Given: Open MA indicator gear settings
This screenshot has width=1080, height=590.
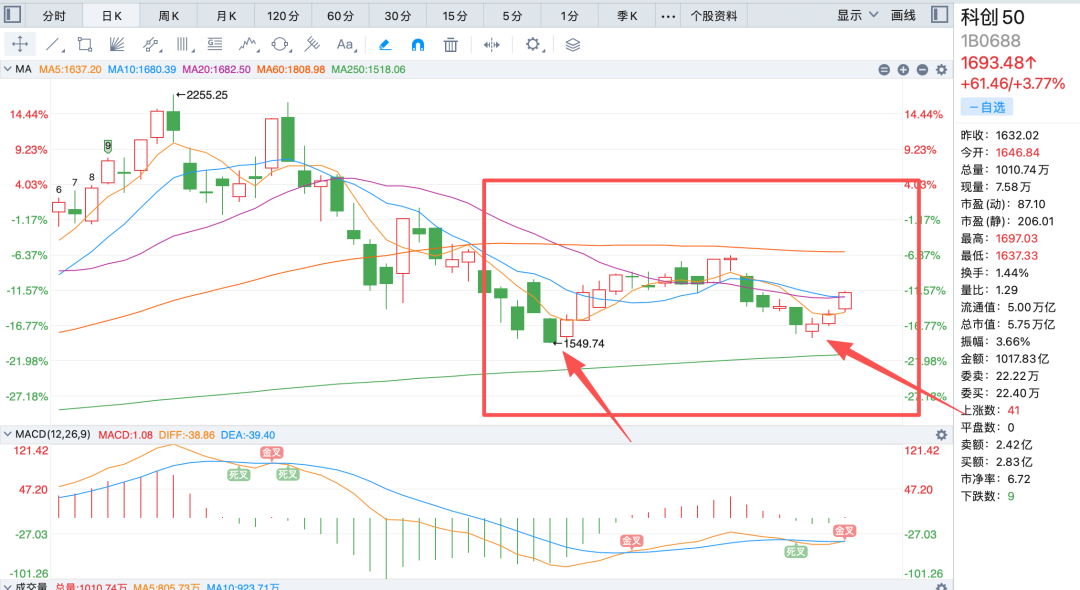Looking at the screenshot, I should pyautogui.click(x=942, y=70).
